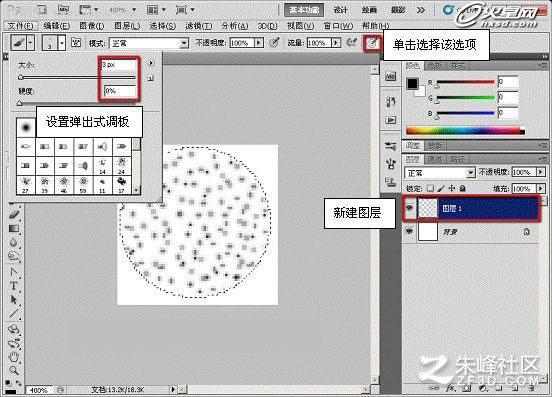Open the 视图(V) menu
This screenshot has height=397, width=552.
click(x=300, y=26)
